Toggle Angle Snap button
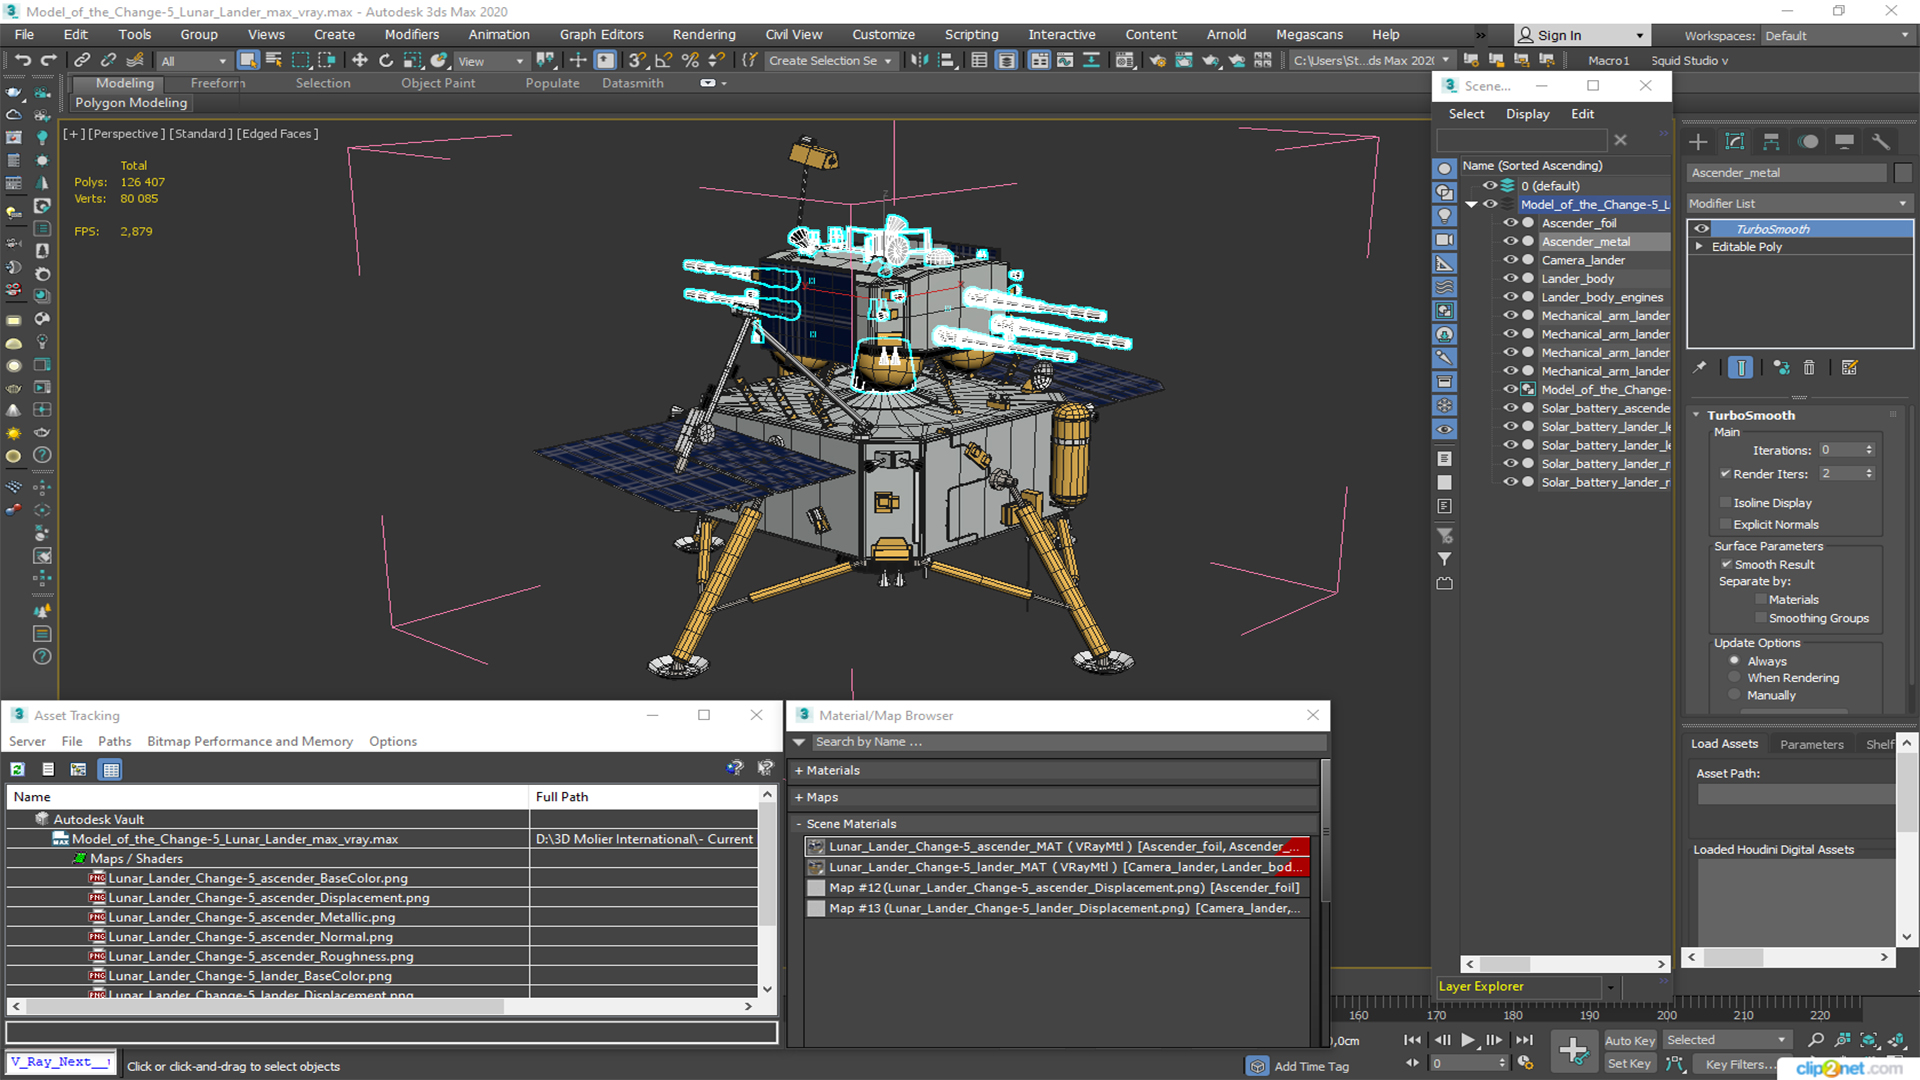1920x1080 pixels. 664,61
